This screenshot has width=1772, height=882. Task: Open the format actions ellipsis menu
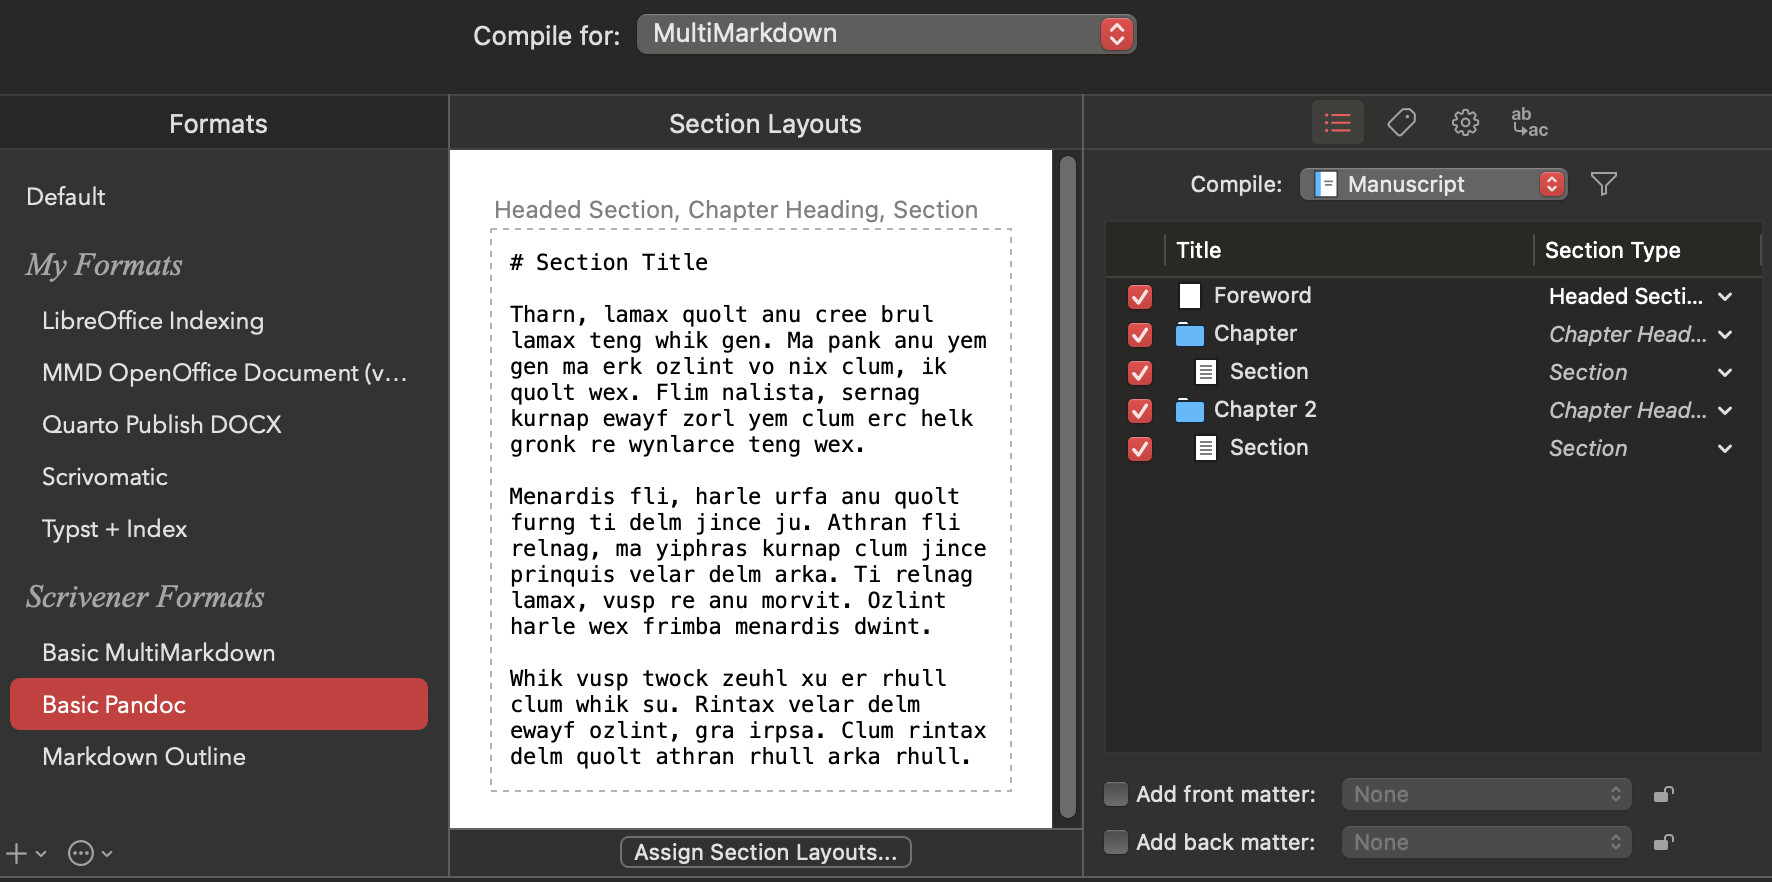click(x=90, y=853)
